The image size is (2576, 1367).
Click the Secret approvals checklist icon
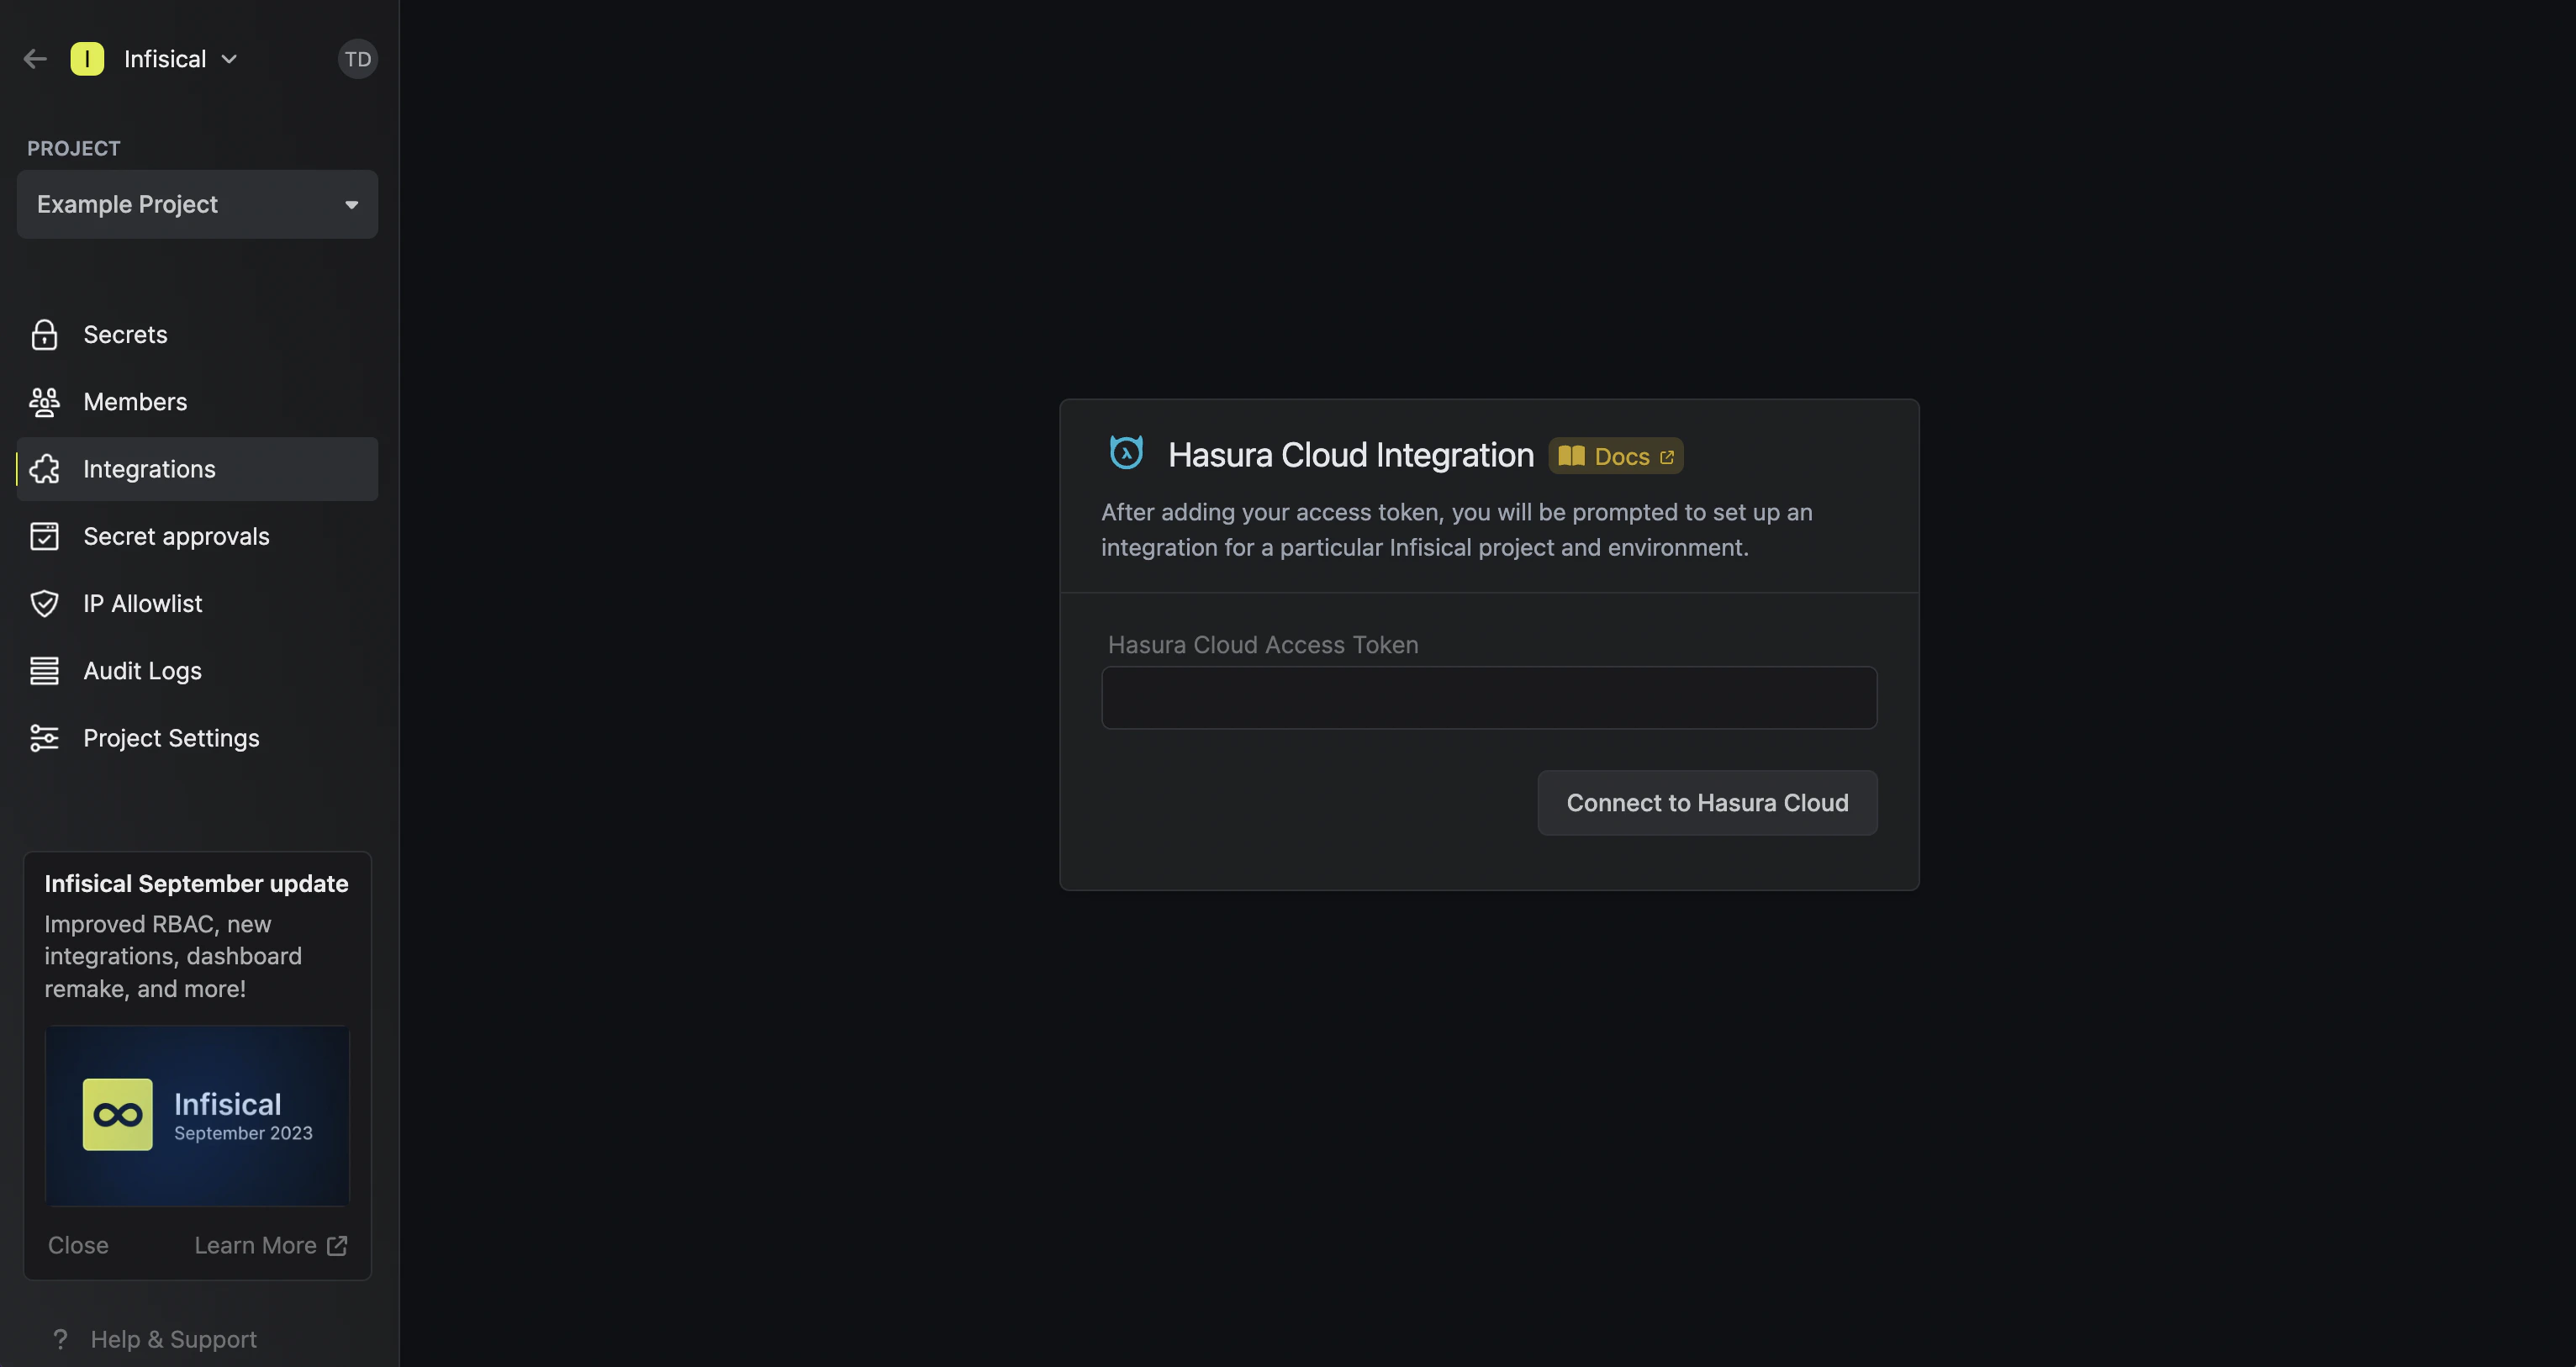pyautogui.click(x=44, y=536)
